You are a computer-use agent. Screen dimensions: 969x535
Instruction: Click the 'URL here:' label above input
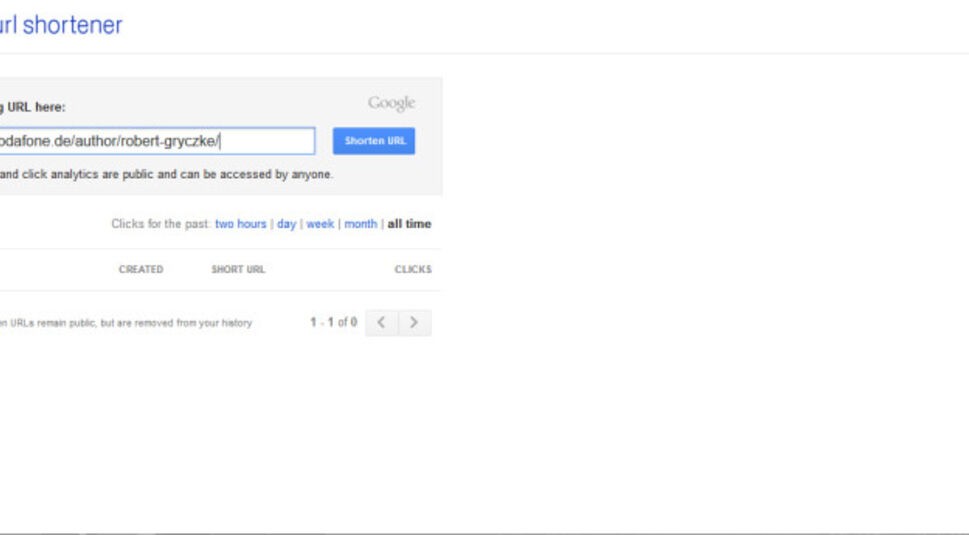pyautogui.click(x=35, y=107)
